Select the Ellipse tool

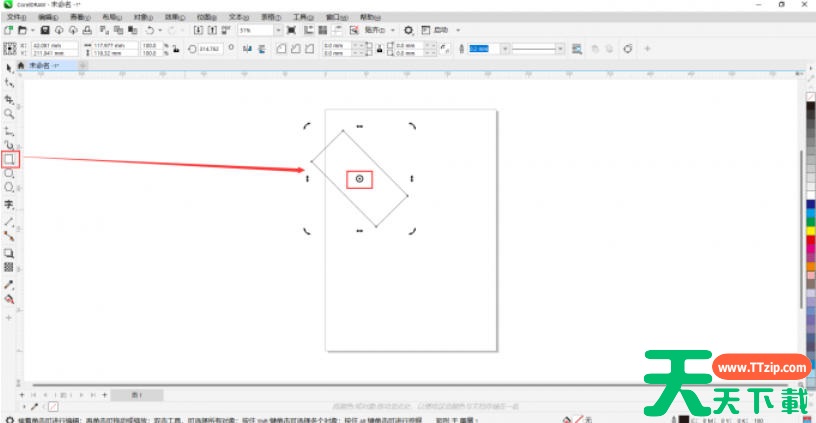click(x=10, y=173)
